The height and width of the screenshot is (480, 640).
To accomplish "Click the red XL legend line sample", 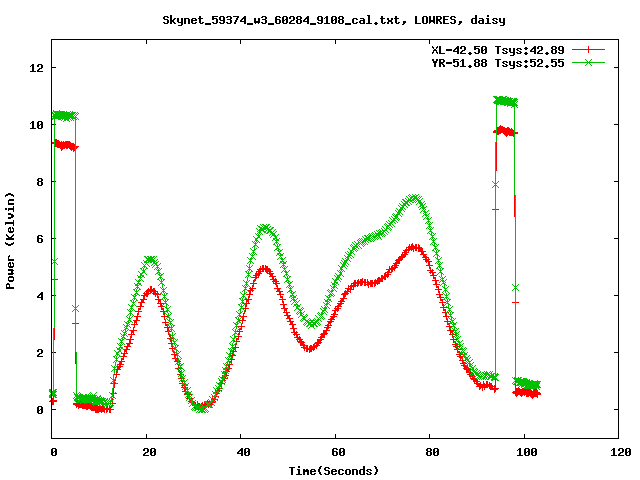I will 588,50.
